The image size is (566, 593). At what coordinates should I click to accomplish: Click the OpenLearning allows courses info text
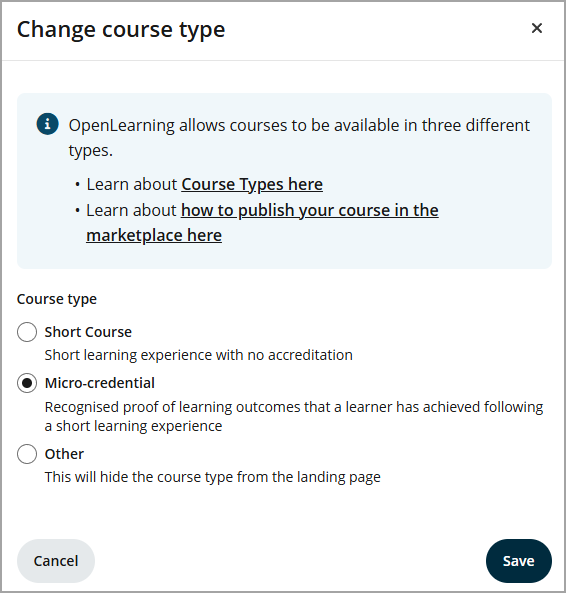(299, 138)
